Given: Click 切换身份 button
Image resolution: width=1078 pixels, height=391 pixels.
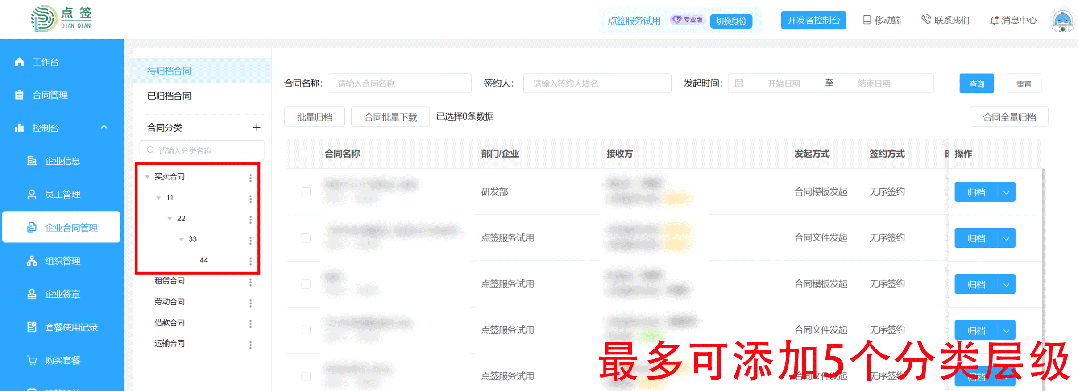Looking at the screenshot, I should pyautogui.click(x=731, y=21).
